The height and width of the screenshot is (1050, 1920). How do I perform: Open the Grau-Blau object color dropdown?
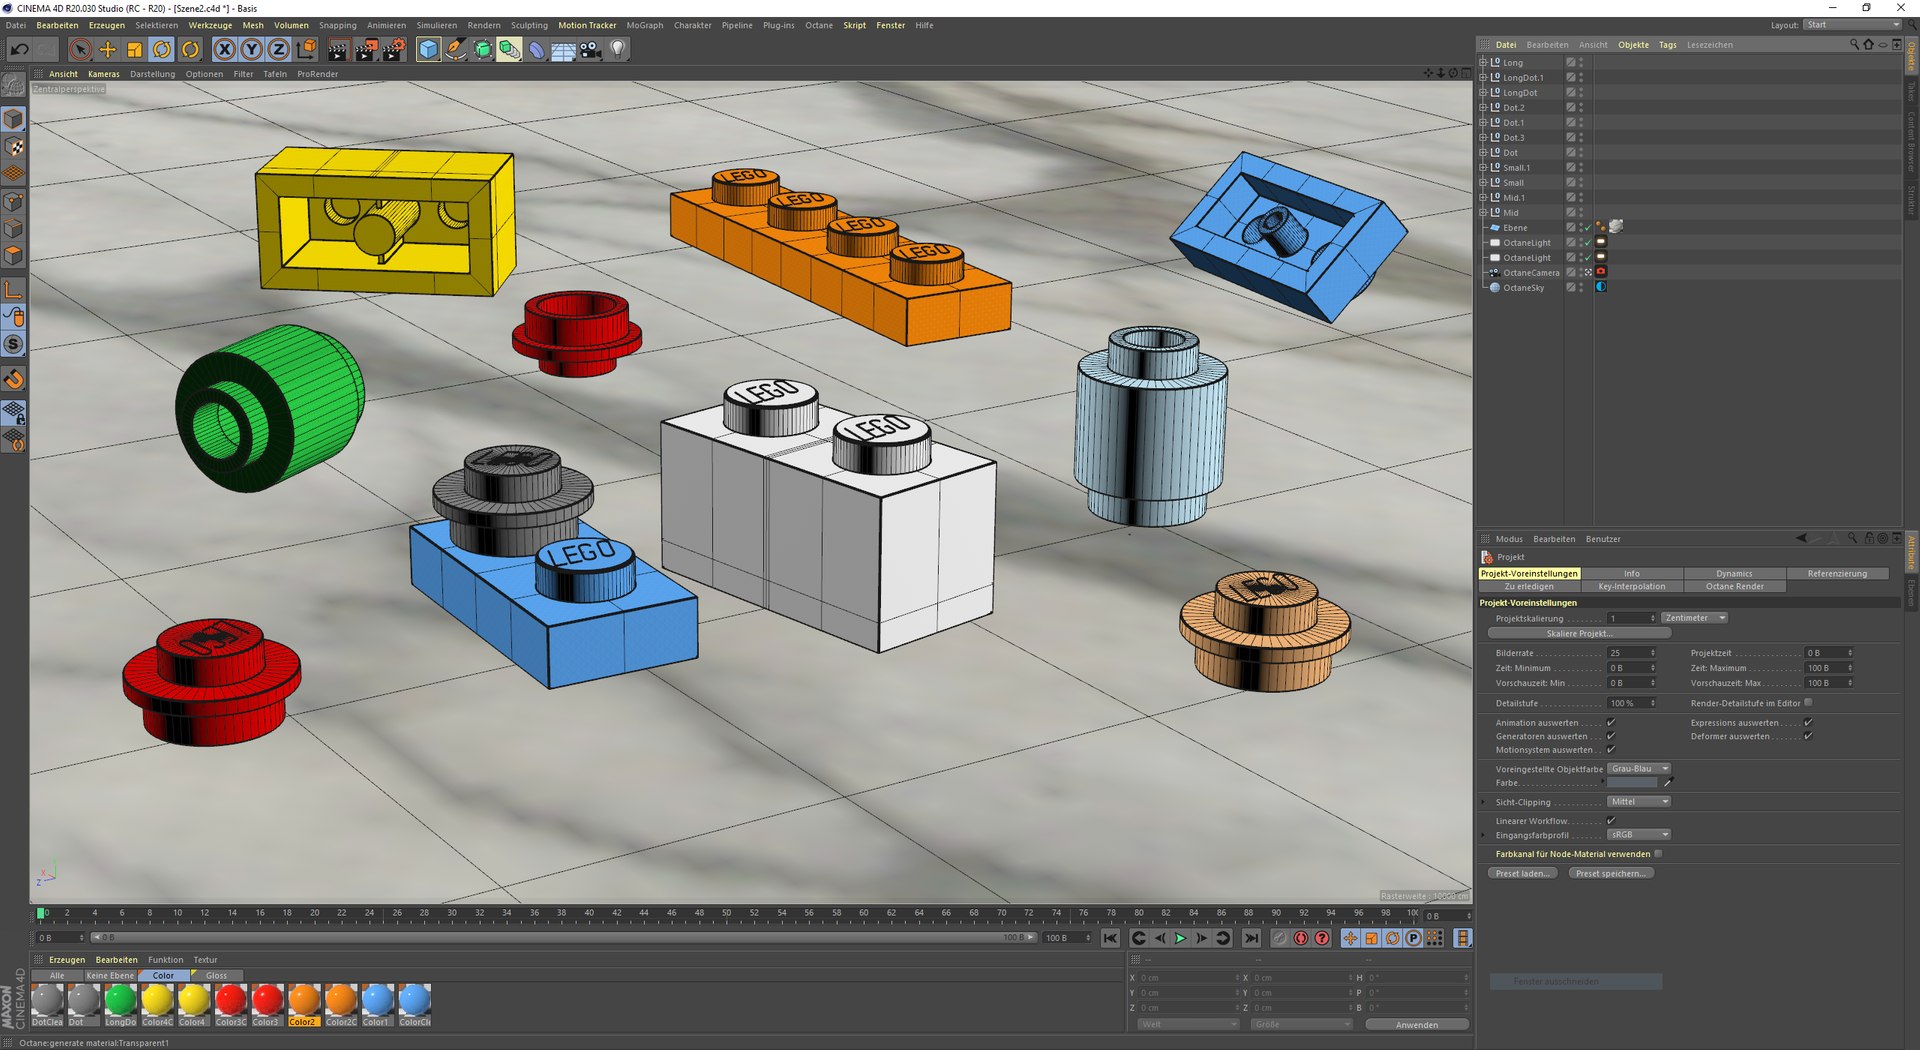(1639, 769)
